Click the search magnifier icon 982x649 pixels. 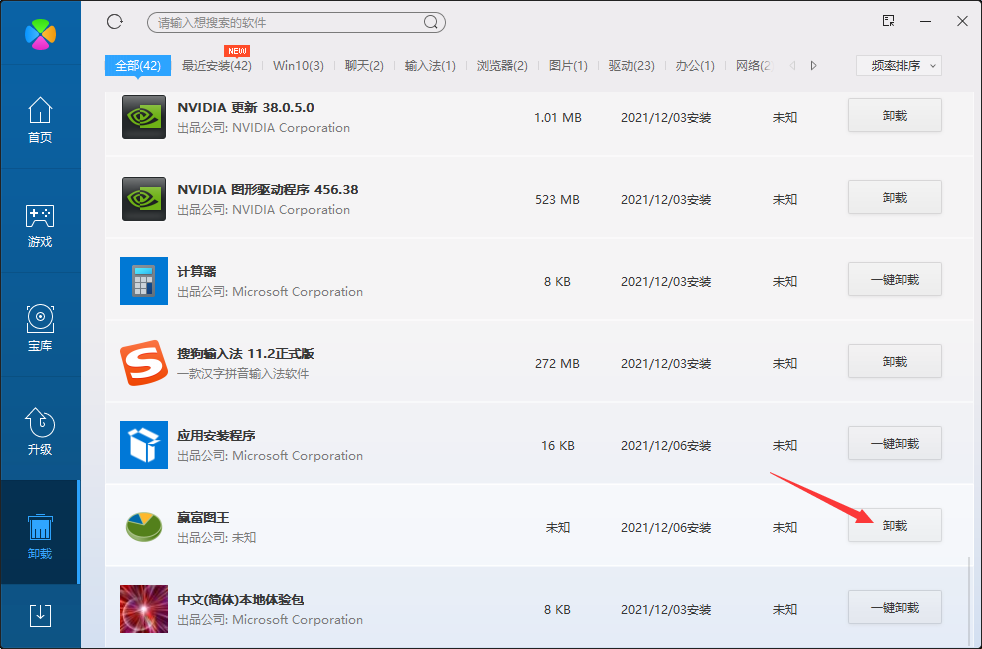coord(430,23)
